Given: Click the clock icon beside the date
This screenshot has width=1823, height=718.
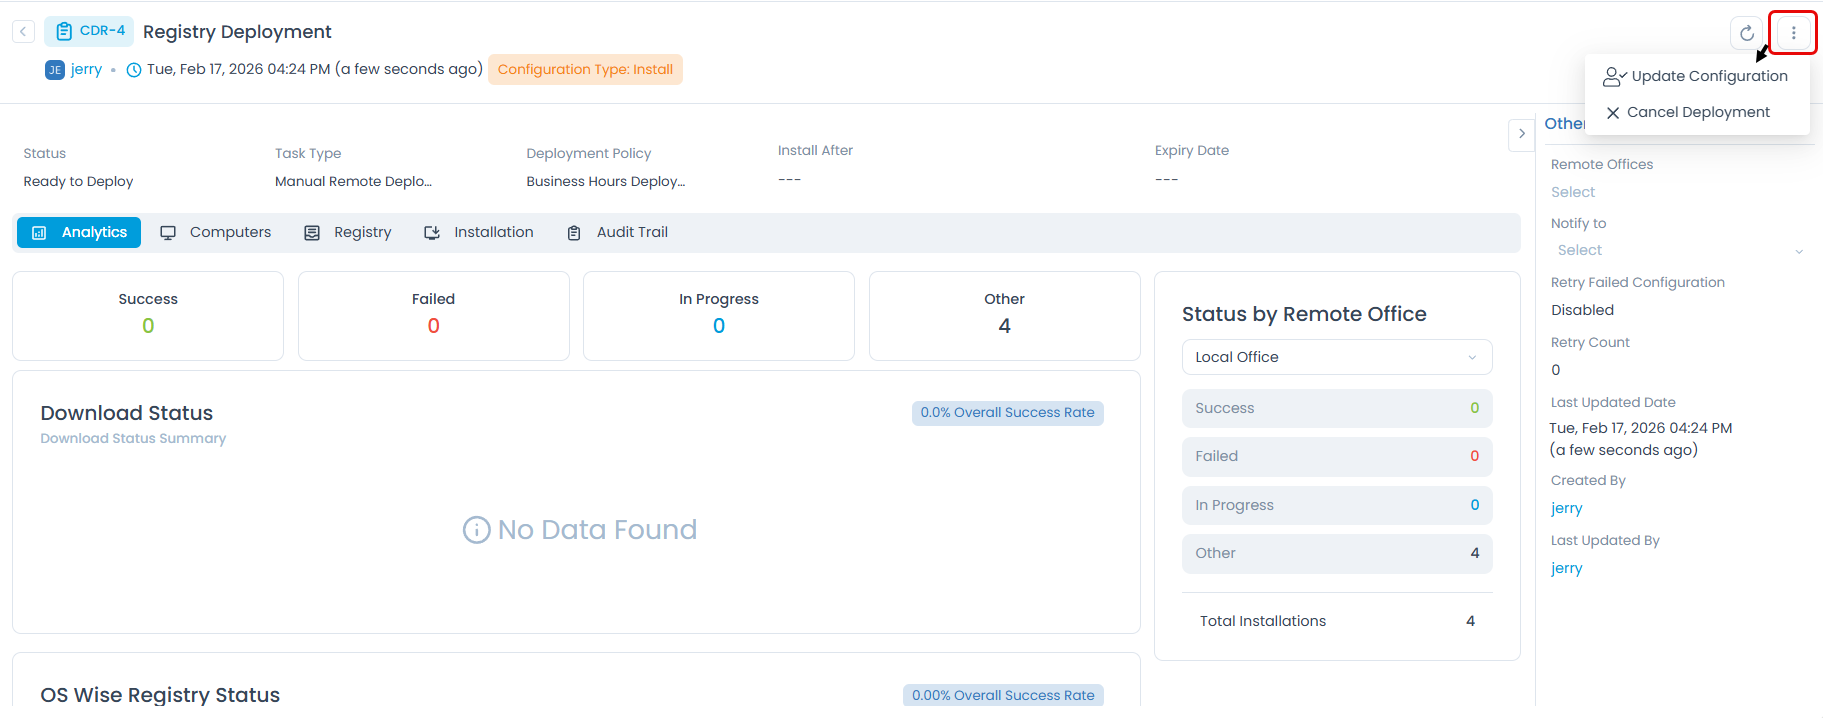Looking at the screenshot, I should [134, 70].
